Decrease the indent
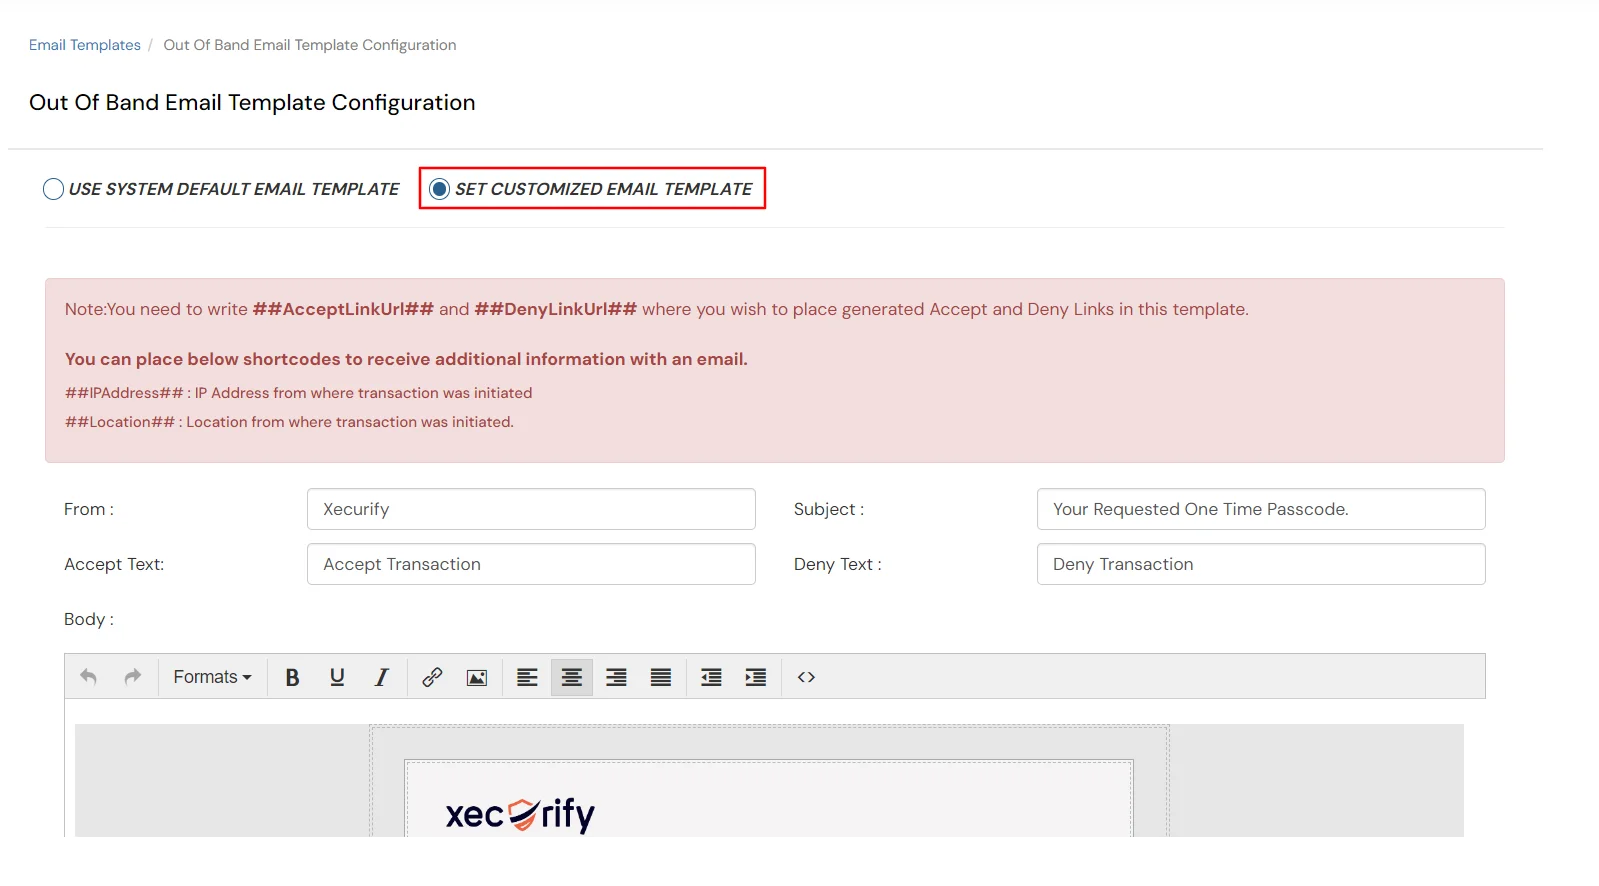Viewport: 1599px width, 886px height. pyautogui.click(x=711, y=677)
